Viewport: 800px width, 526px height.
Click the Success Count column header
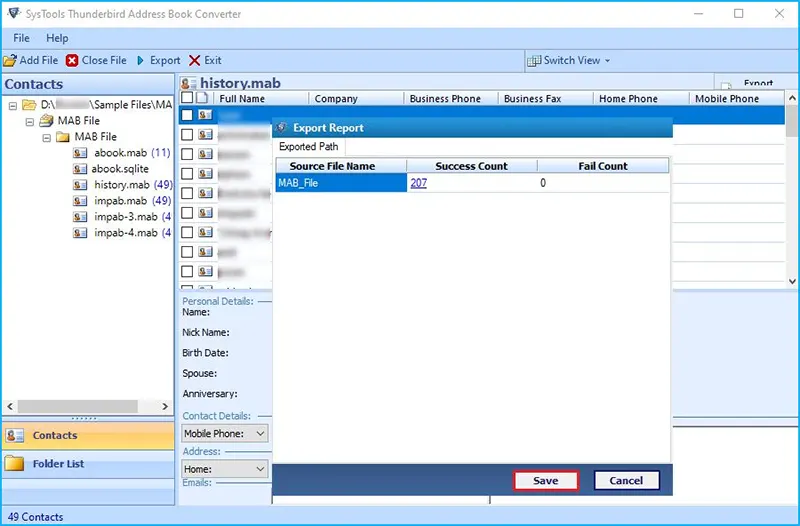click(471, 166)
